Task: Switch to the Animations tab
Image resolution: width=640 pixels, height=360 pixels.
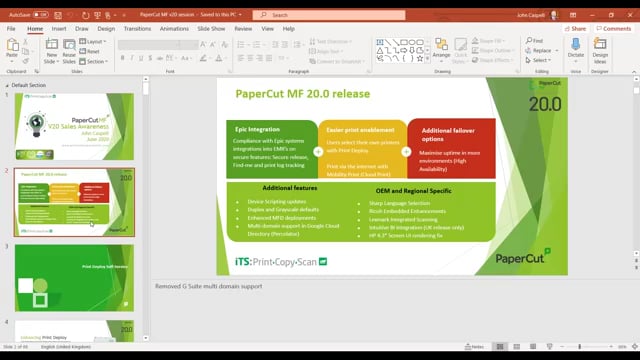Action: [174, 29]
